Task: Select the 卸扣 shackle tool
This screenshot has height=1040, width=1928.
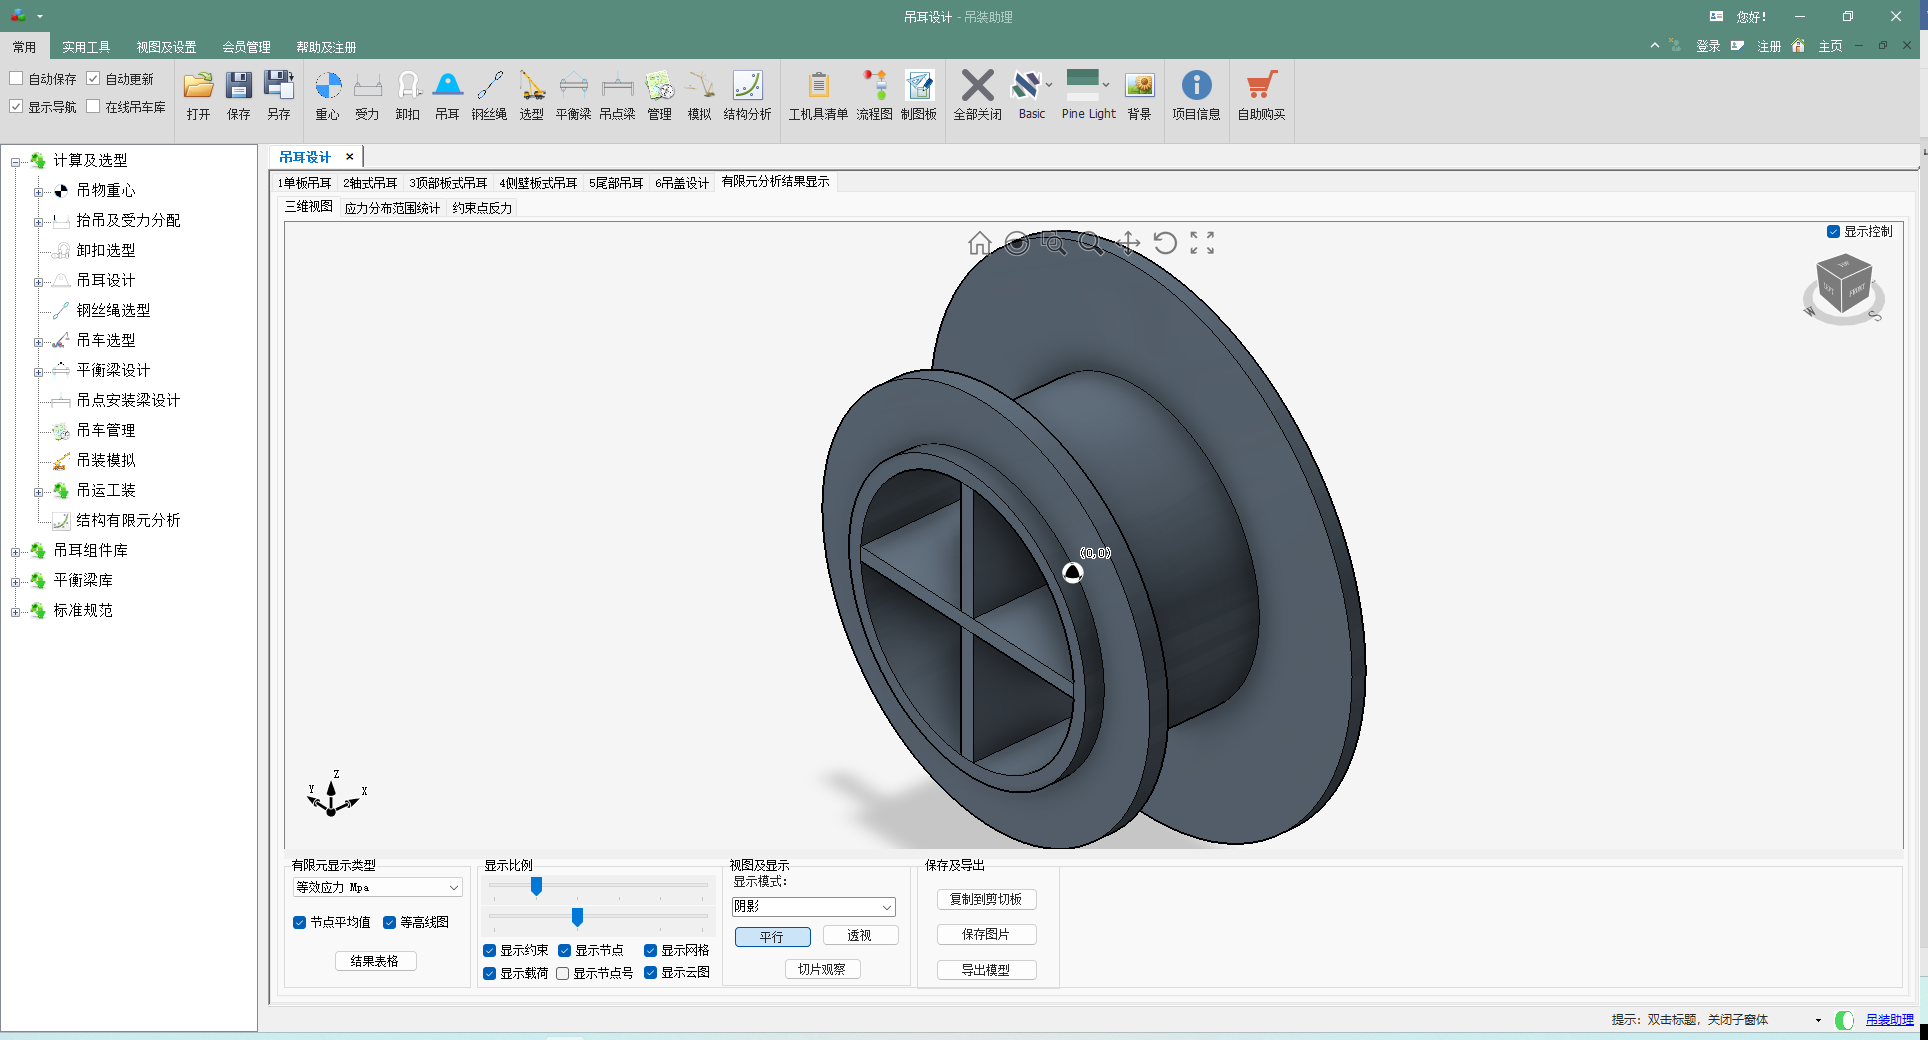Action: (x=407, y=95)
